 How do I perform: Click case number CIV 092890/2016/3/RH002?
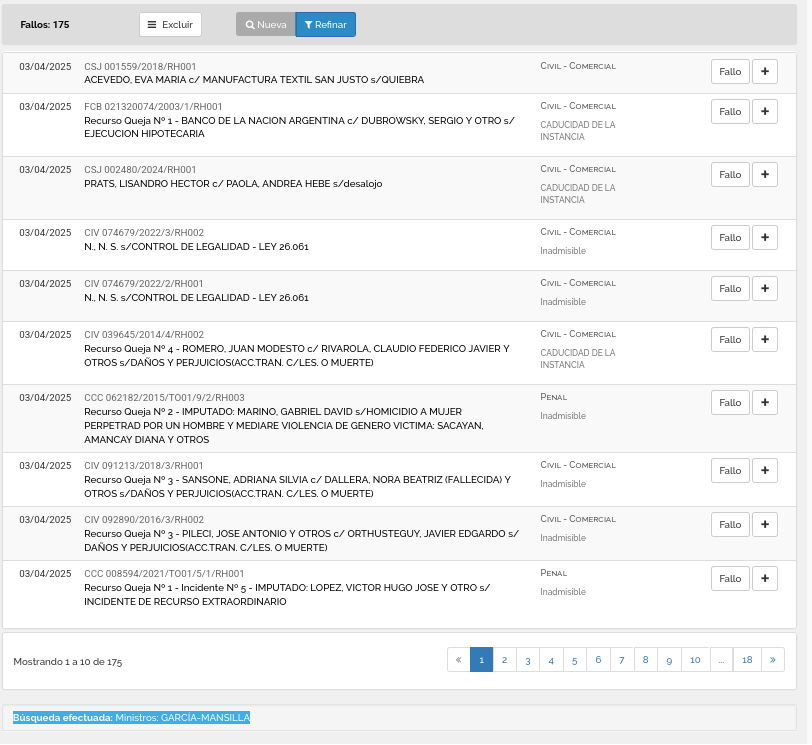[x=144, y=520]
